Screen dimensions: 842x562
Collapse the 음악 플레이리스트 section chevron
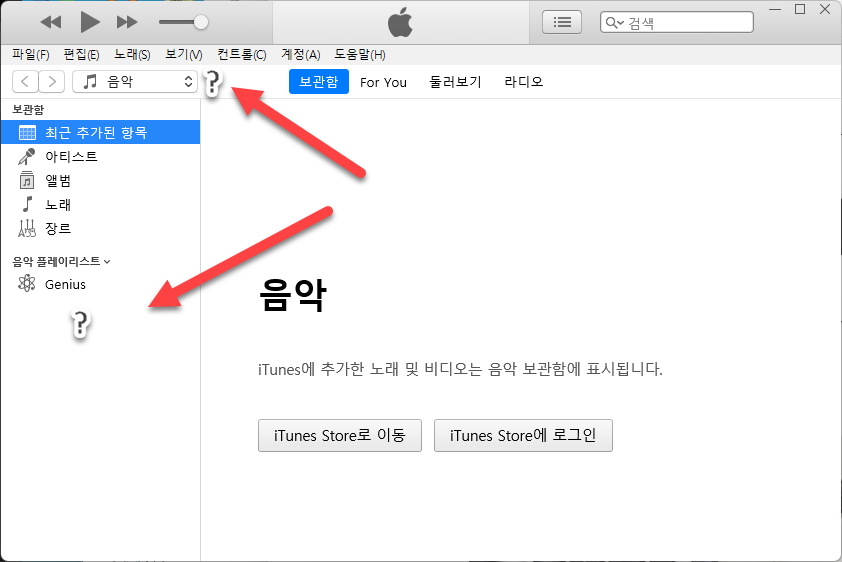107,262
